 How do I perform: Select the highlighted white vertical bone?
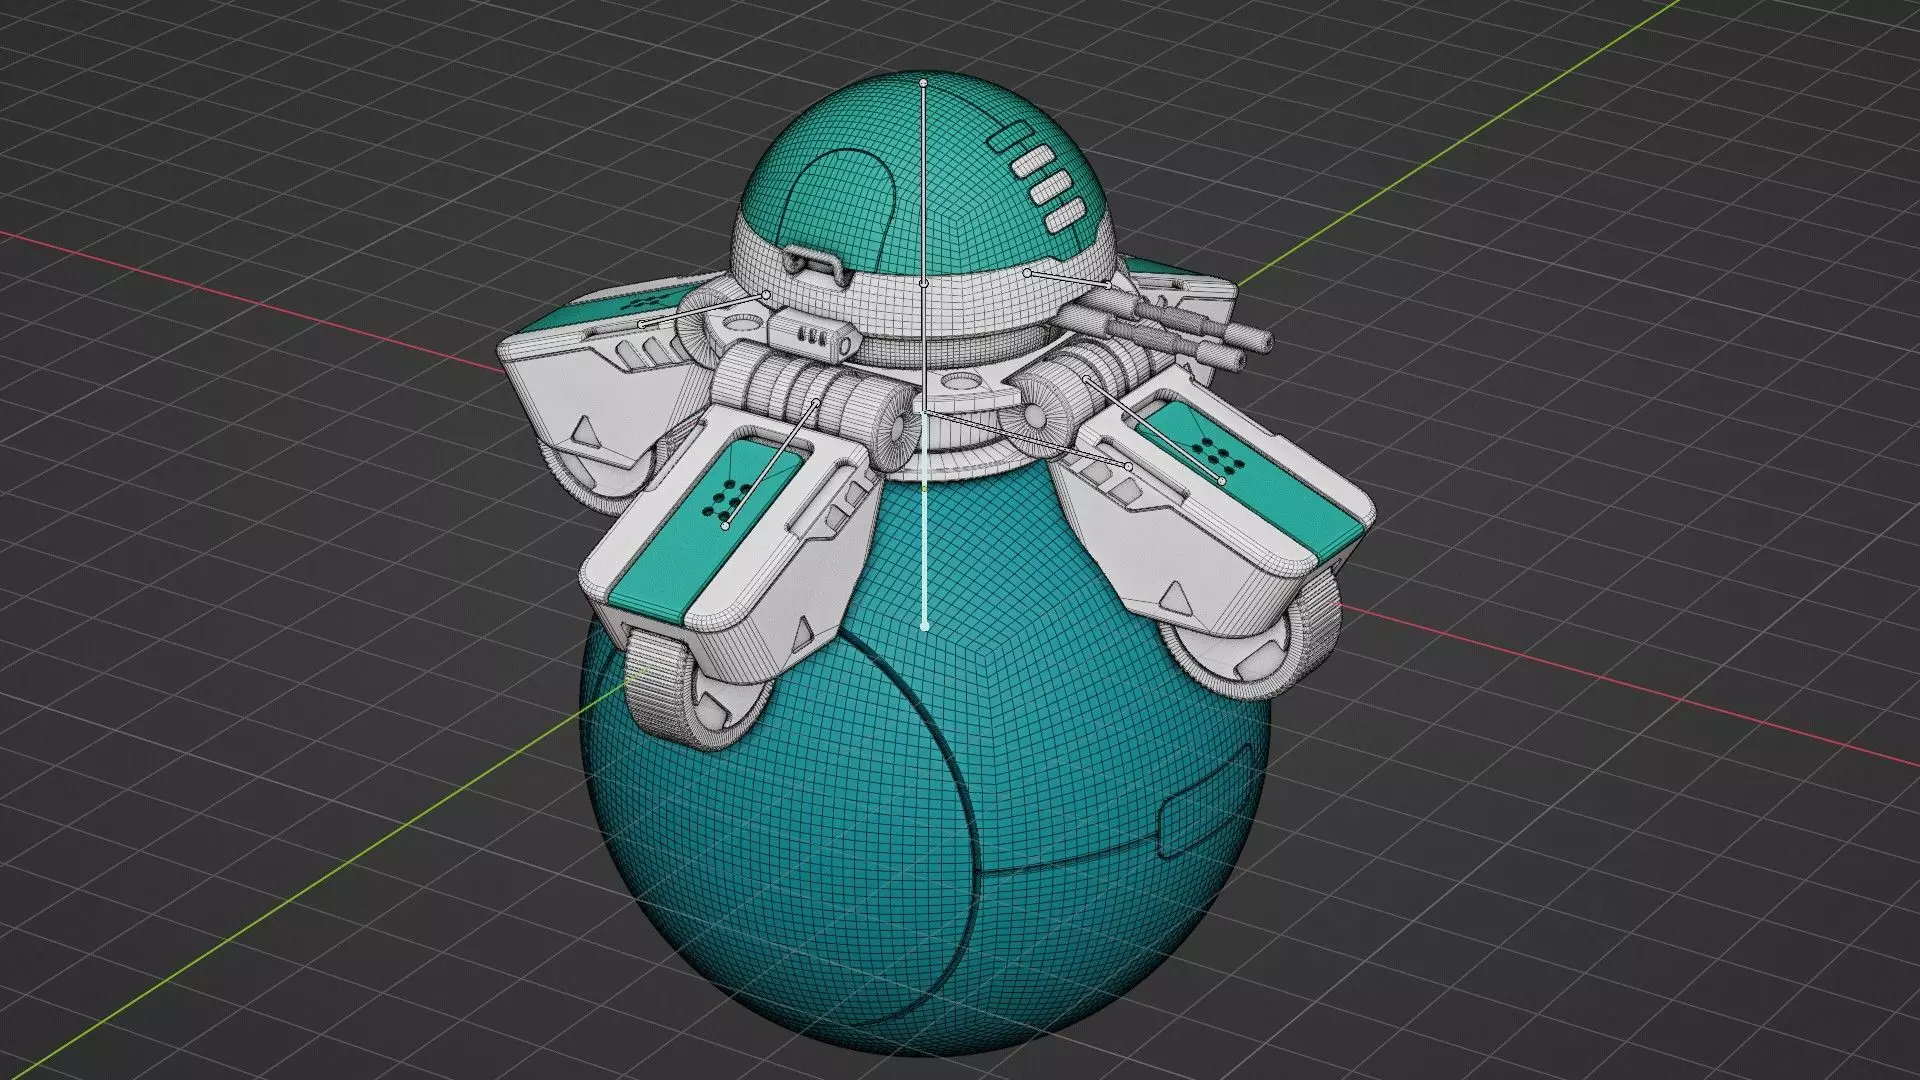coord(925,520)
